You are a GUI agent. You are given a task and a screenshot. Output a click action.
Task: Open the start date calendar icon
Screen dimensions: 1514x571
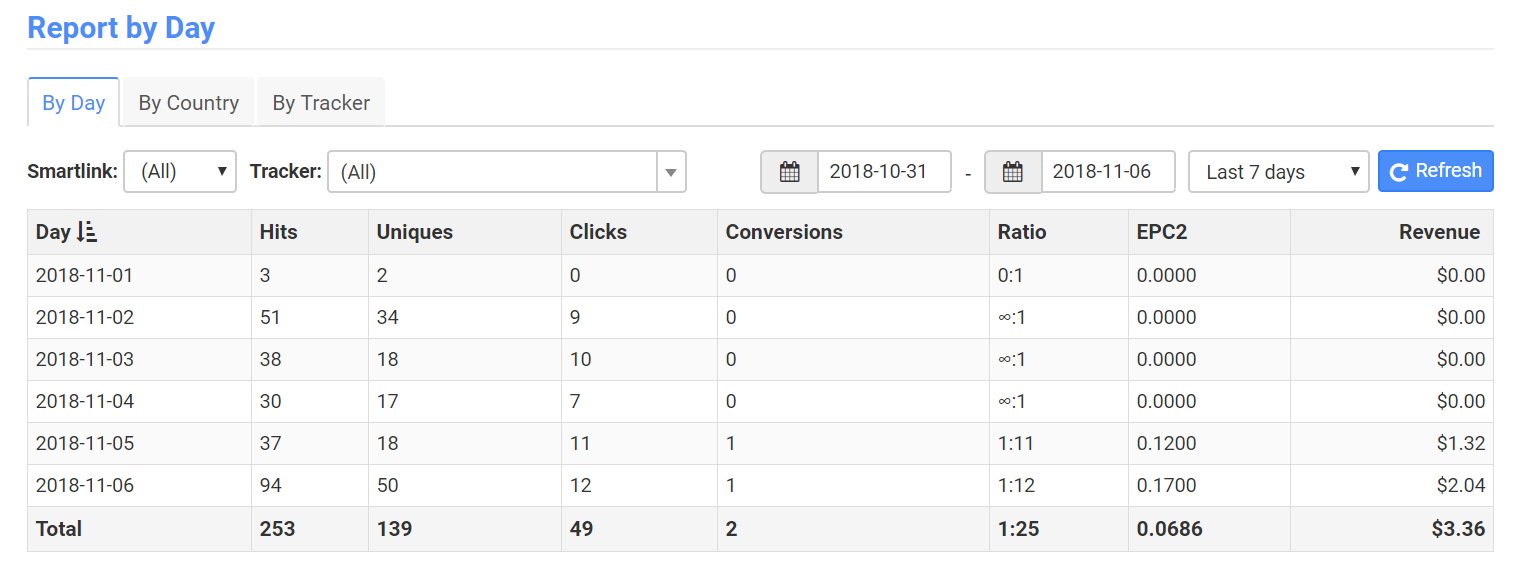[x=789, y=172]
